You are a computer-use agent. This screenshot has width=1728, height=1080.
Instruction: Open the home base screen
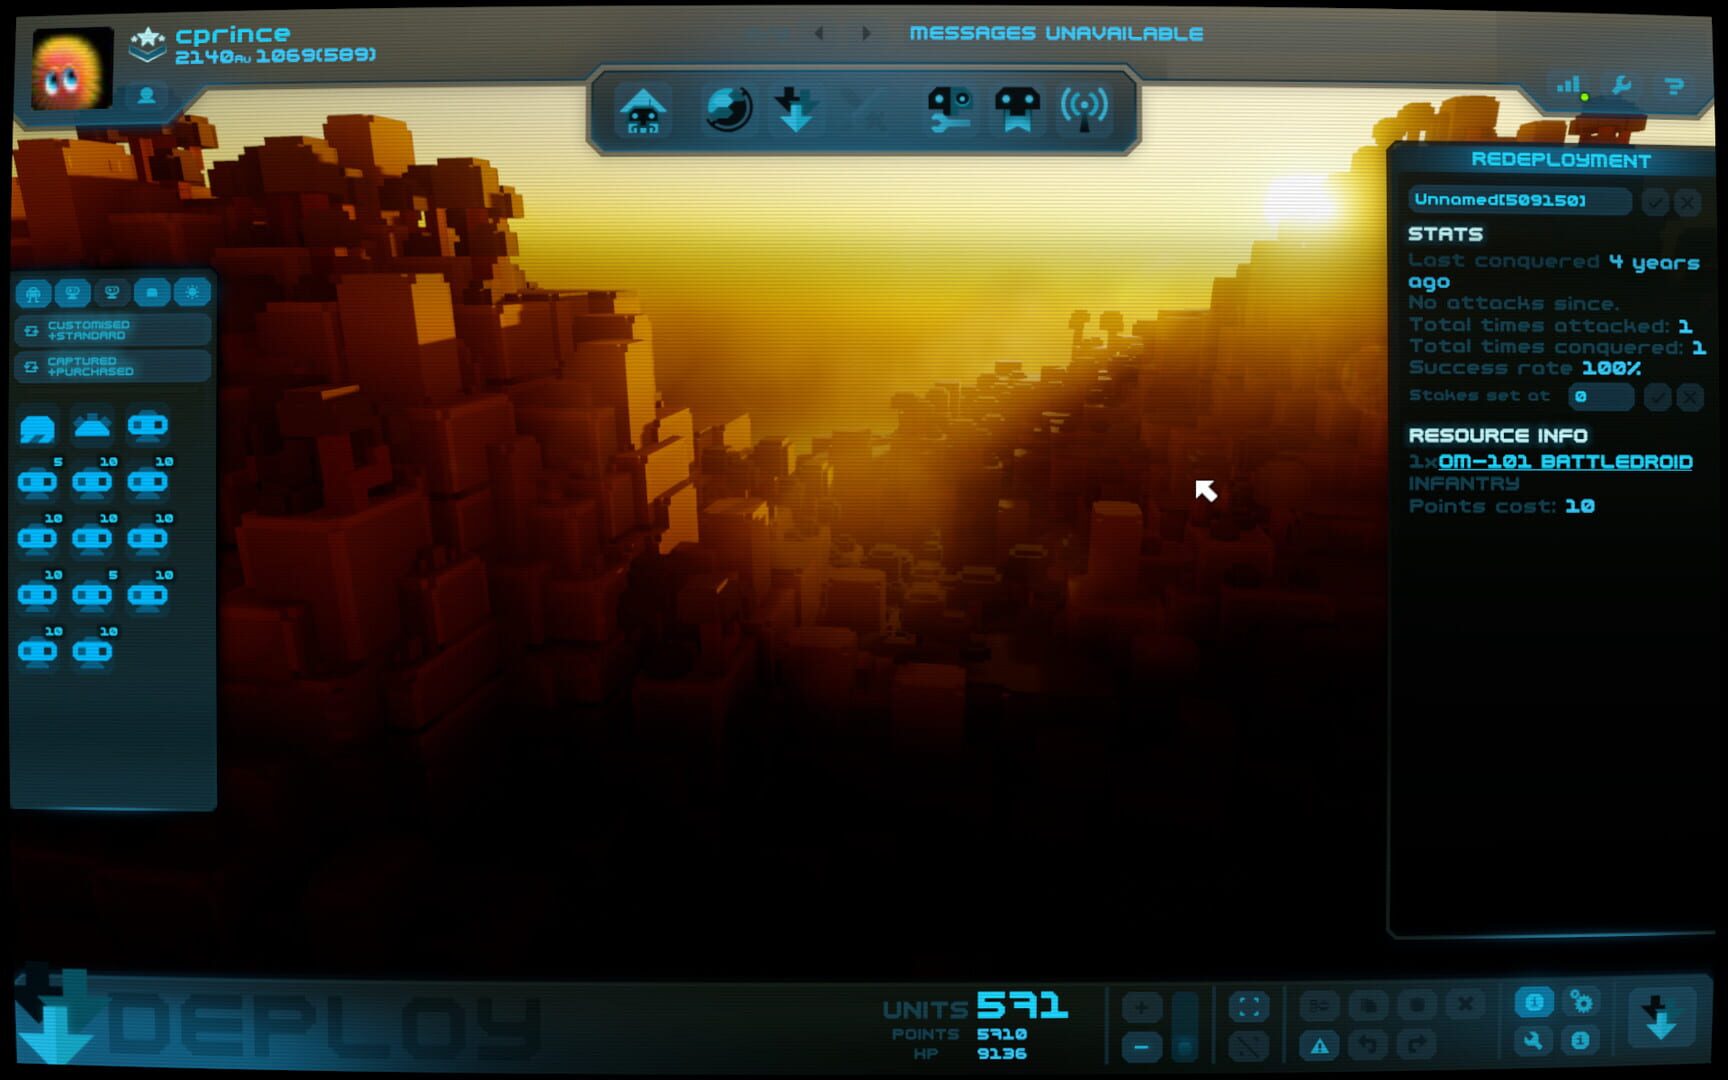point(643,110)
